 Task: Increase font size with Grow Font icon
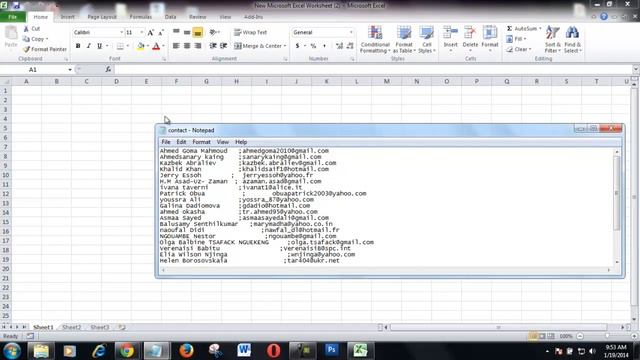[x=151, y=32]
